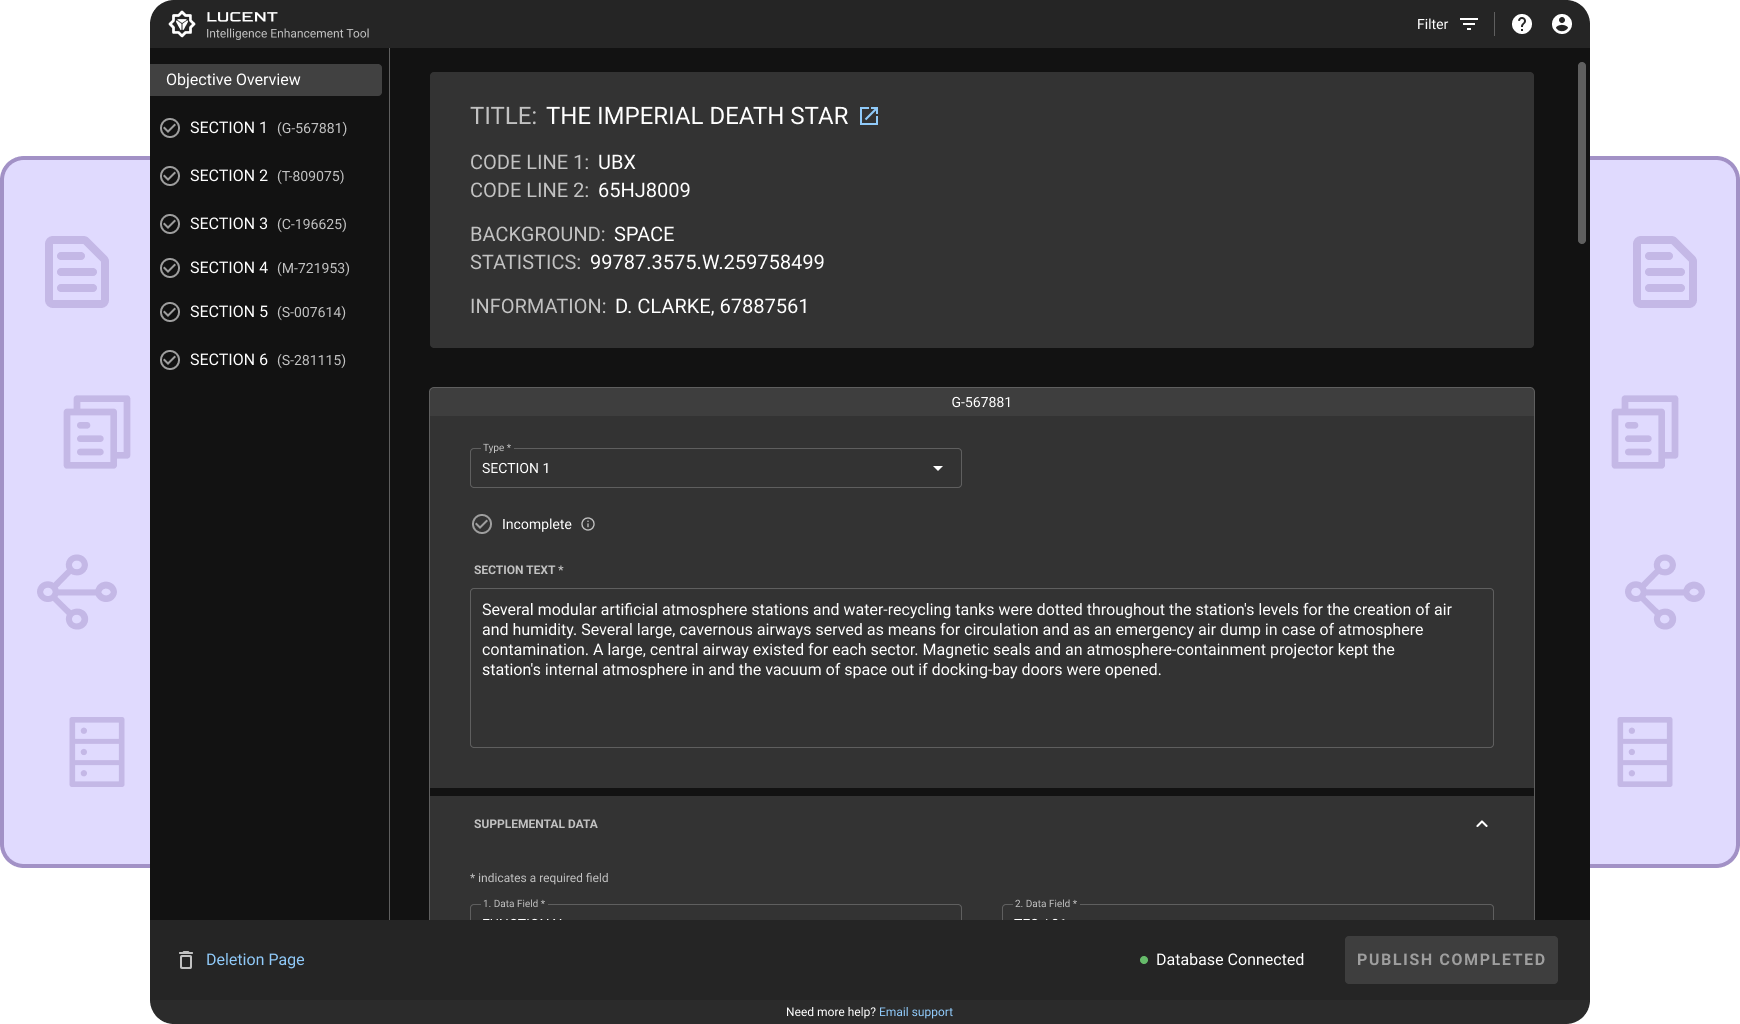
Task: Click Section 3 check-circle icon in sidebar
Action: click(x=170, y=224)
